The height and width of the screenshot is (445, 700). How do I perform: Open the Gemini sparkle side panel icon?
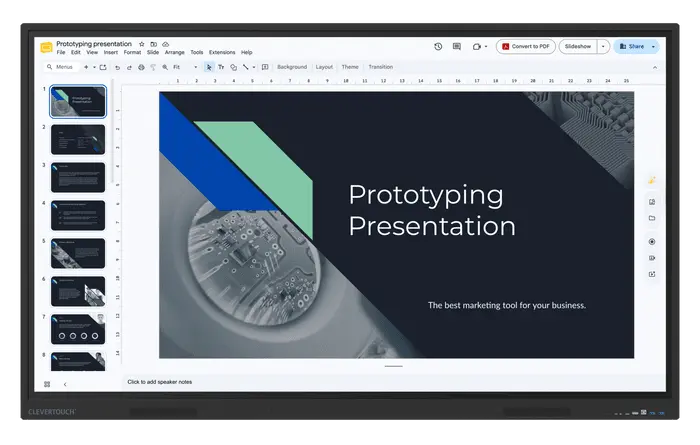coord(652,180)
